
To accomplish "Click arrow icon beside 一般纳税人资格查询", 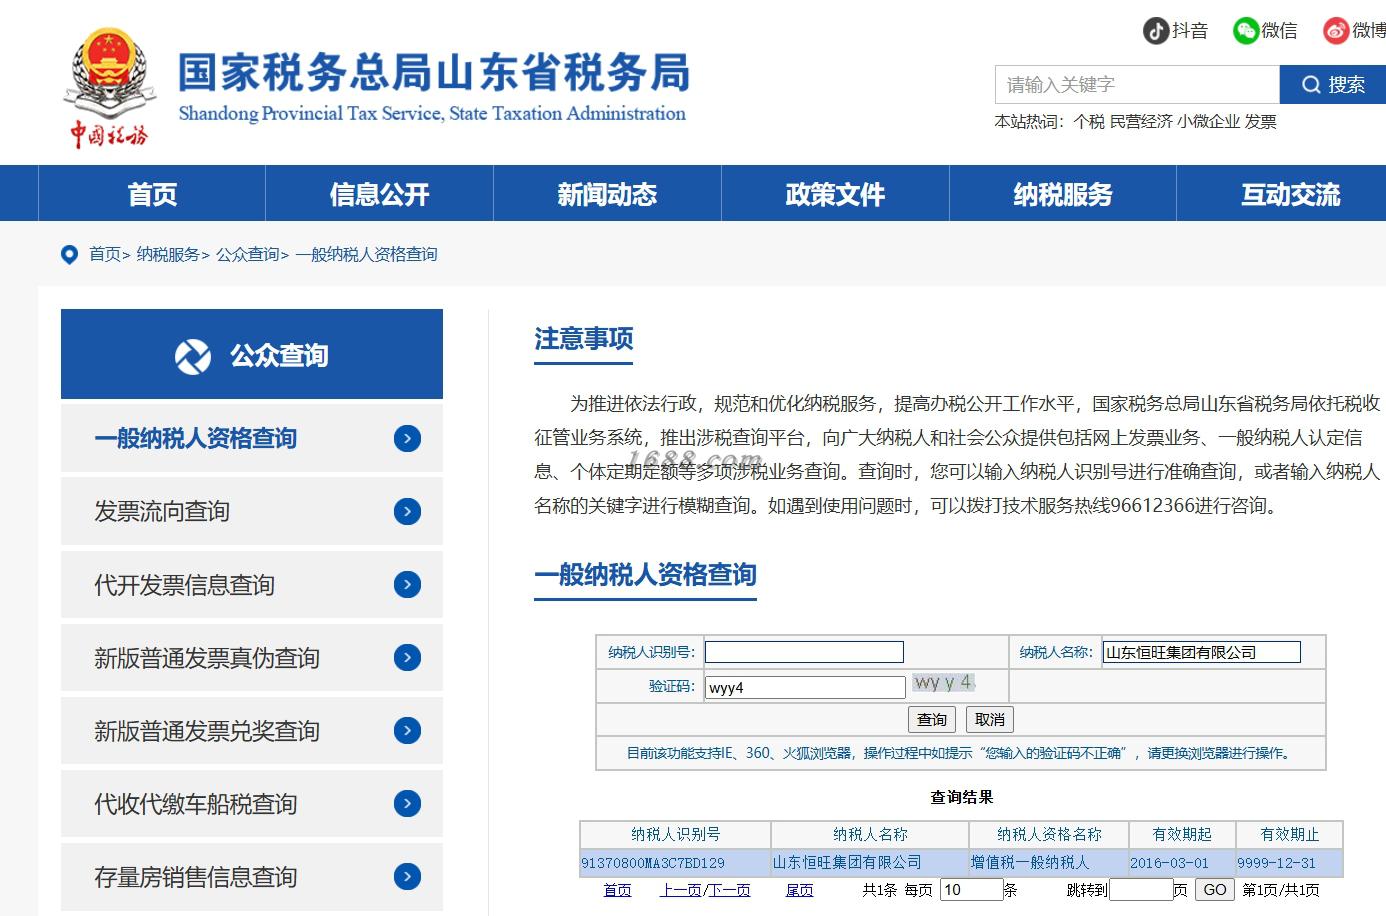I will (x=407, y=438).
